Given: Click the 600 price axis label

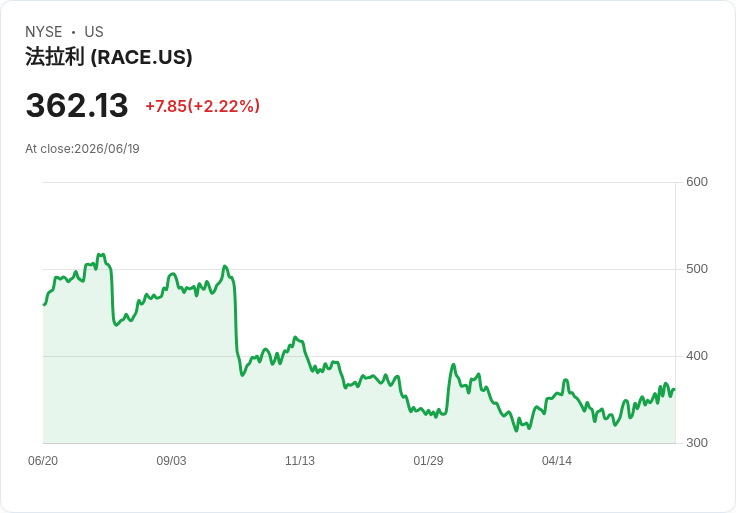Looking at the screenshot, I should click(697, 182).
